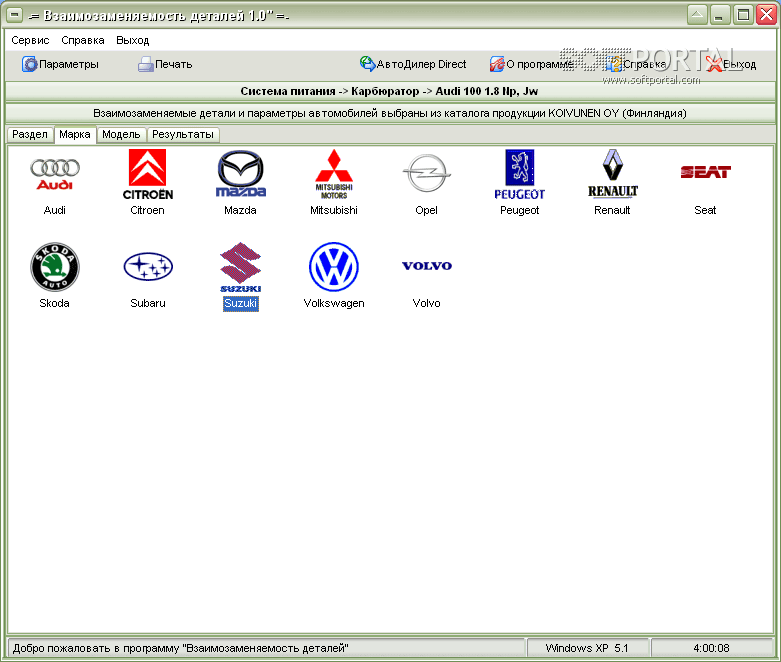Choose the Peugeot lion logo
This screenshot has width=781, height=662.
click(520, 174)
